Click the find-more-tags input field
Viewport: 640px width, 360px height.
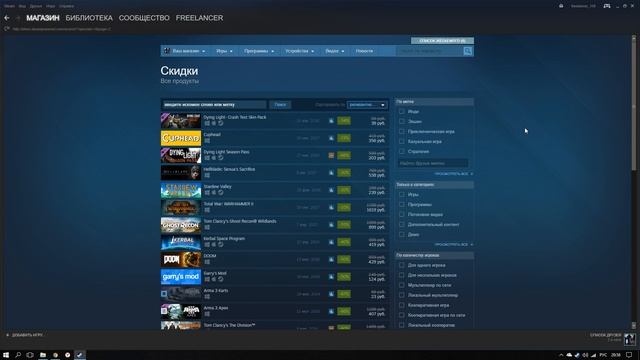tap(433, 163)
